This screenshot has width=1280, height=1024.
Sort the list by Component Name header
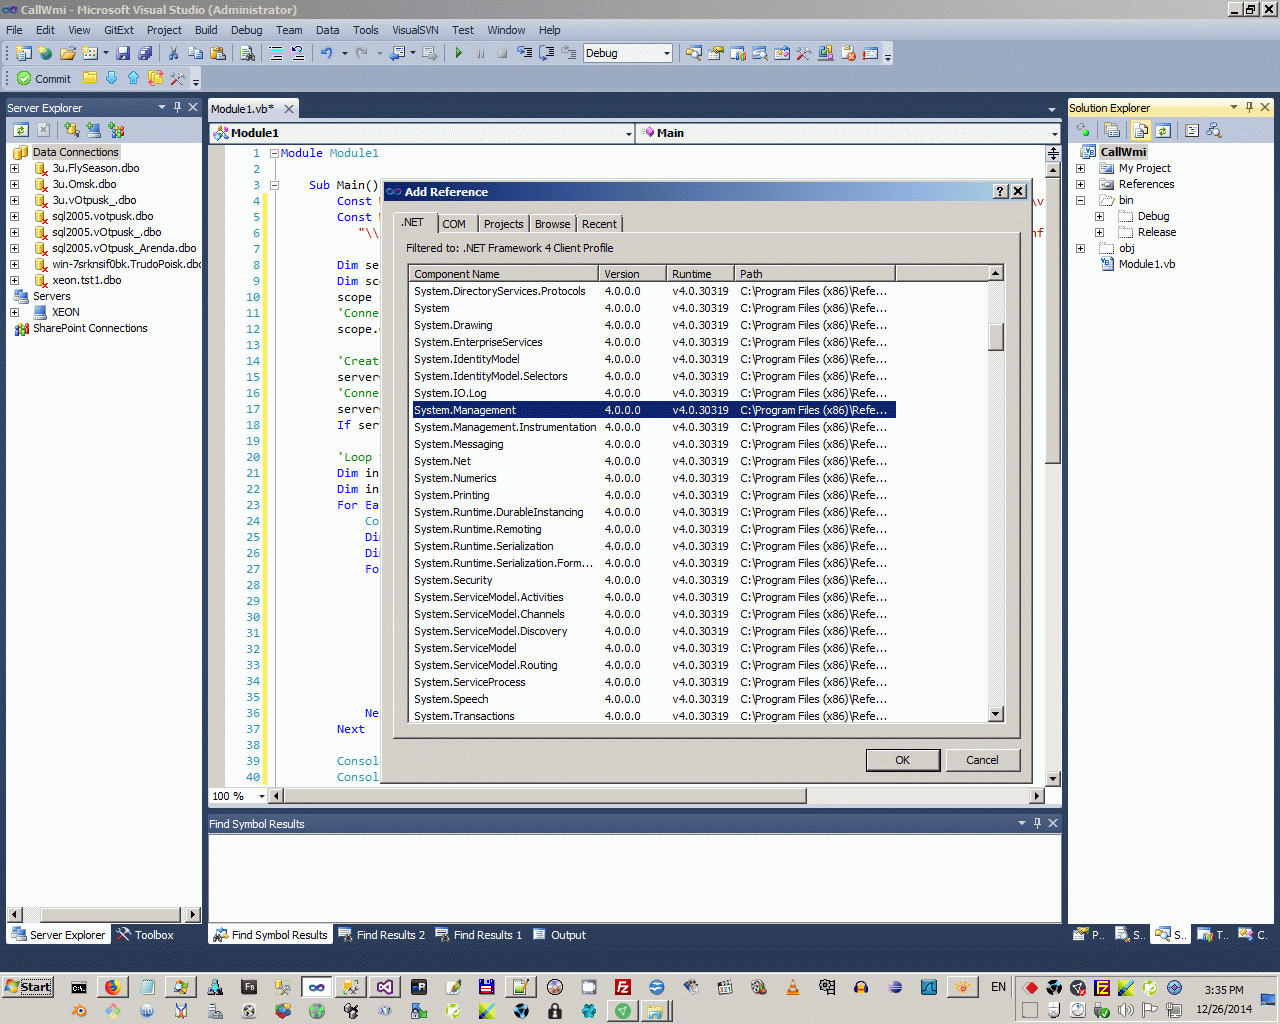pos(504,273)
